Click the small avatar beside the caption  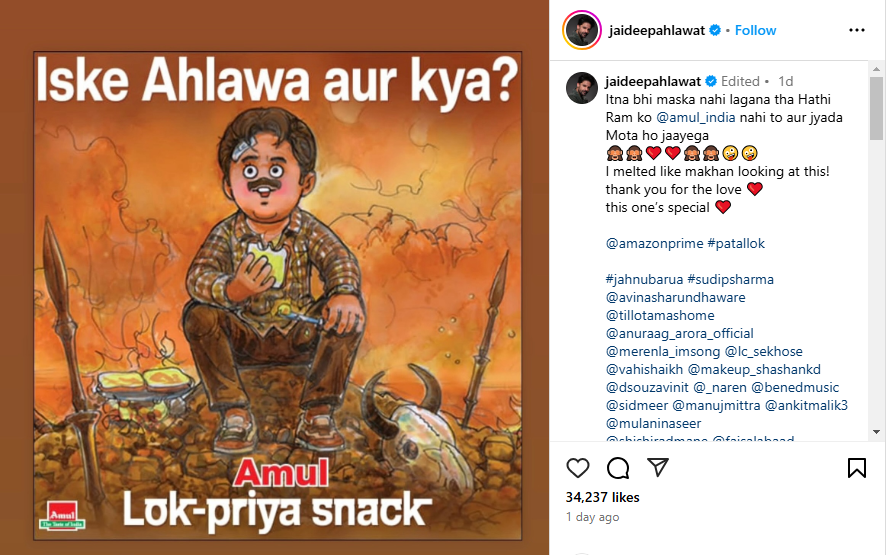[582, 88]
